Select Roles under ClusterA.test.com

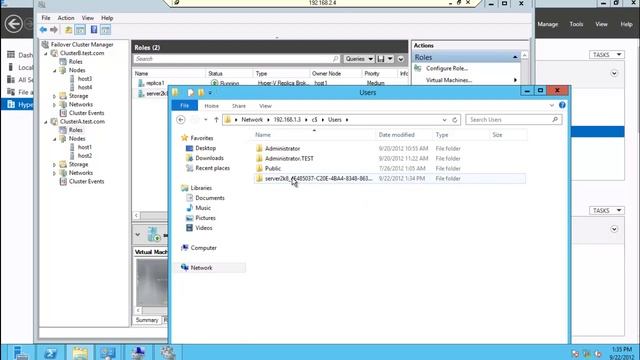point(76,130)
